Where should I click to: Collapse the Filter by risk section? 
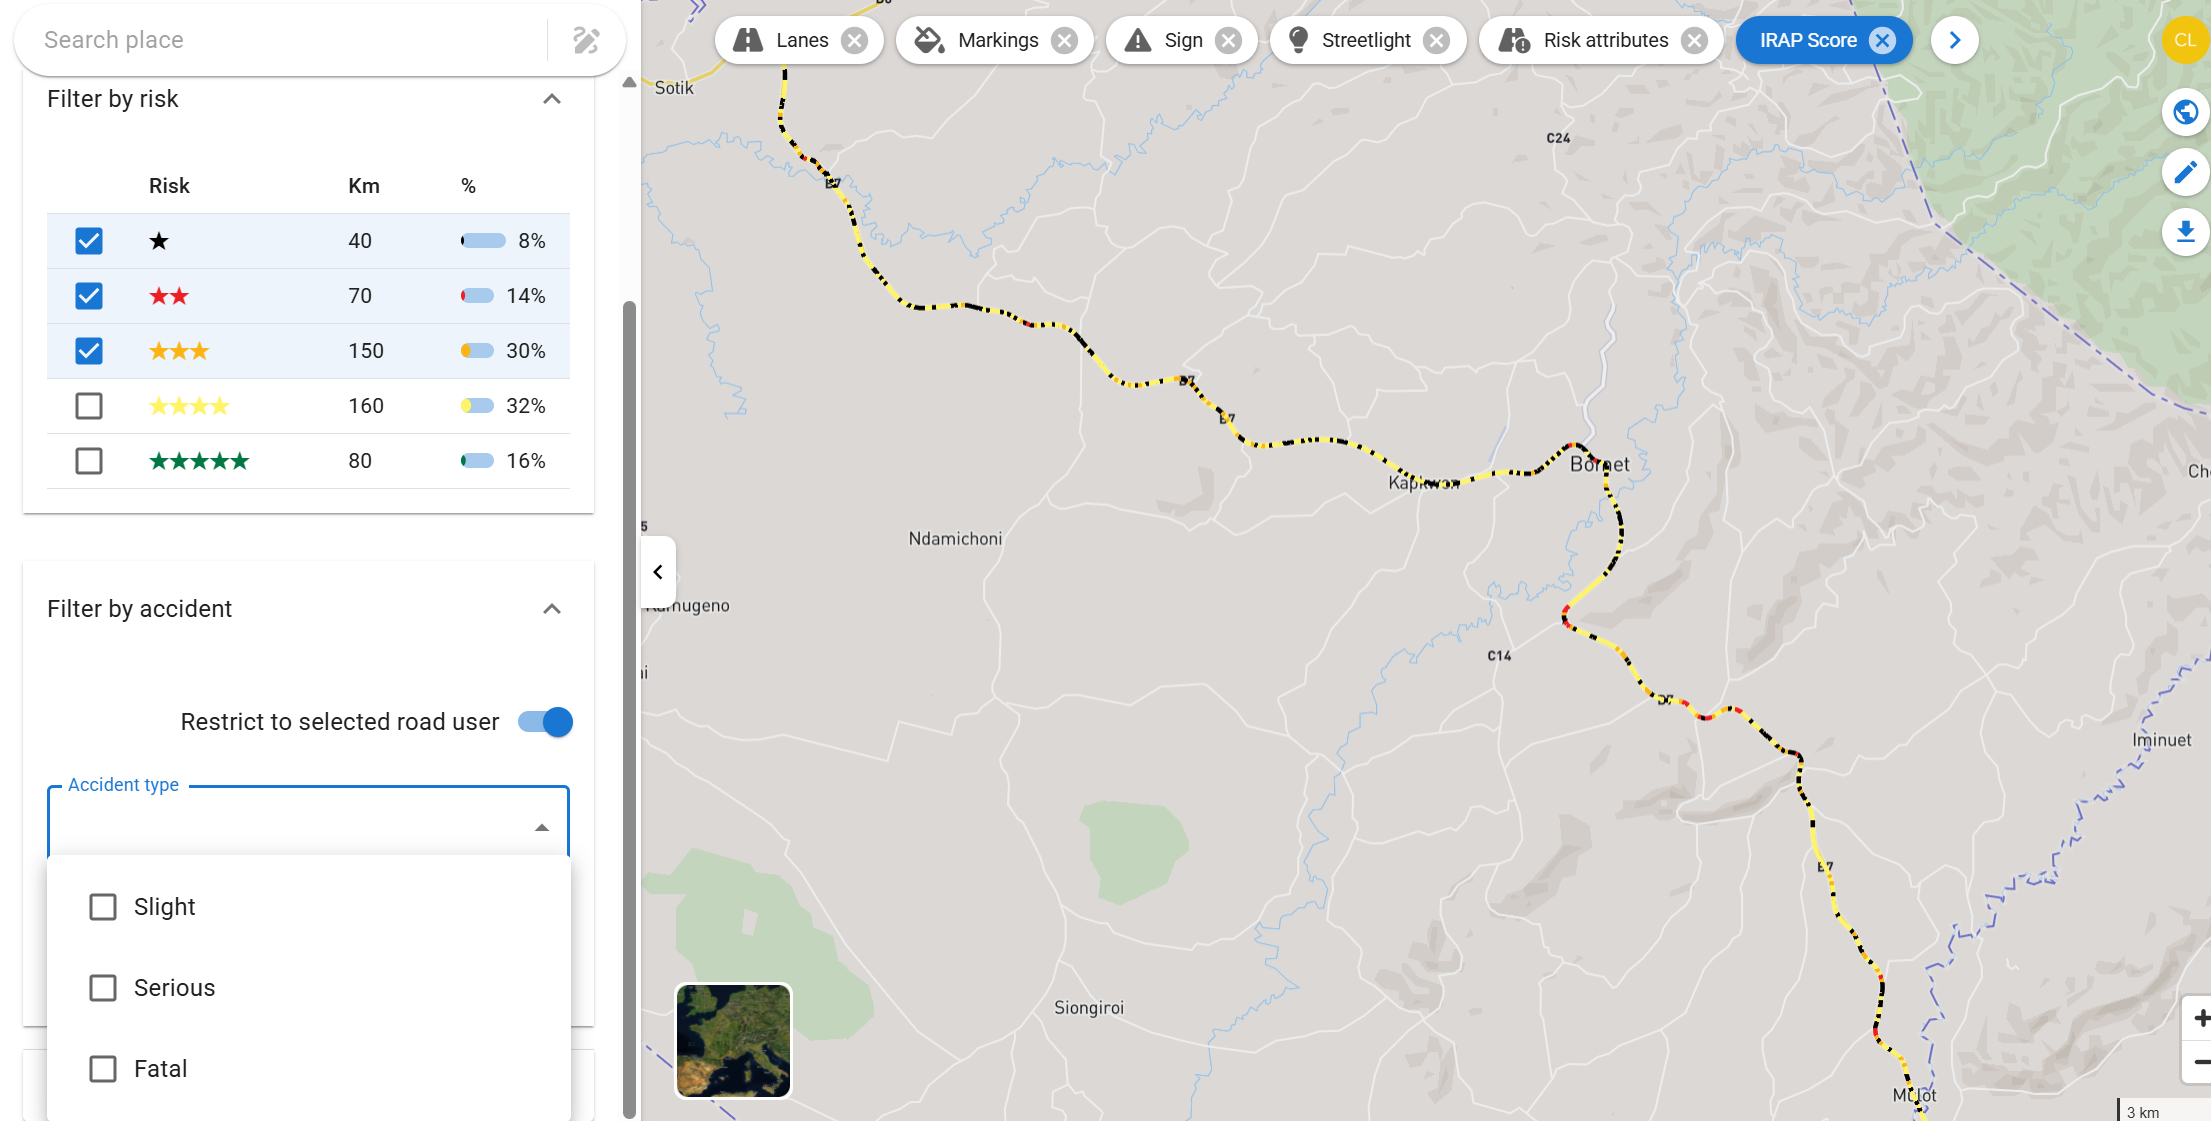[x=551, y=99]
